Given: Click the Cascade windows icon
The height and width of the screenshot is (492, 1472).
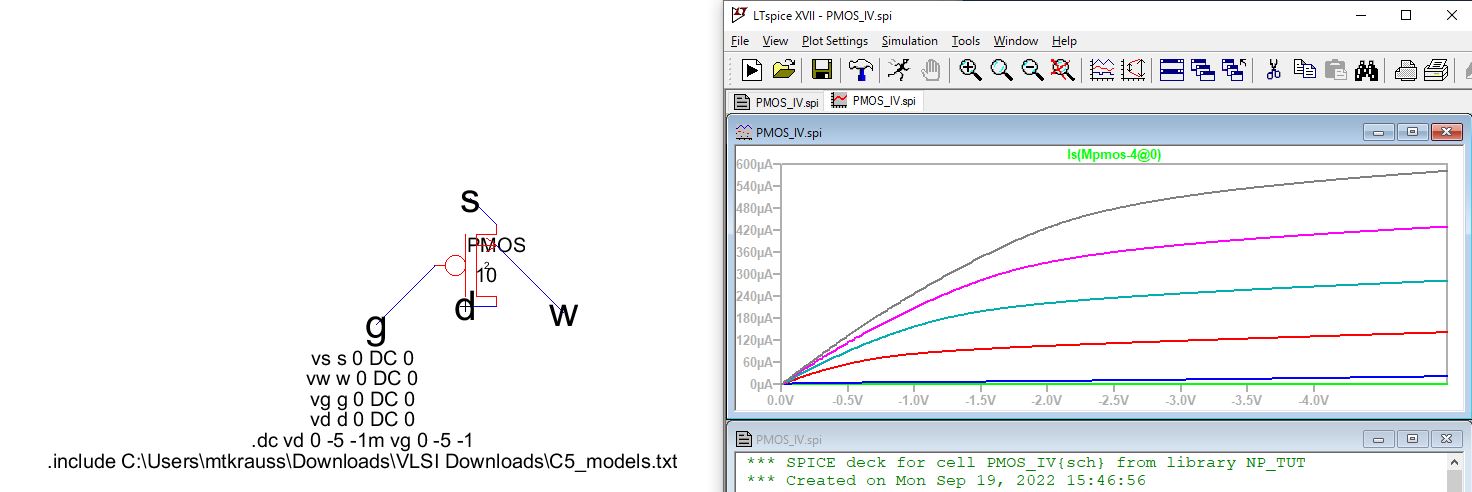Looking at the screenshot, I should (1203, 69).
